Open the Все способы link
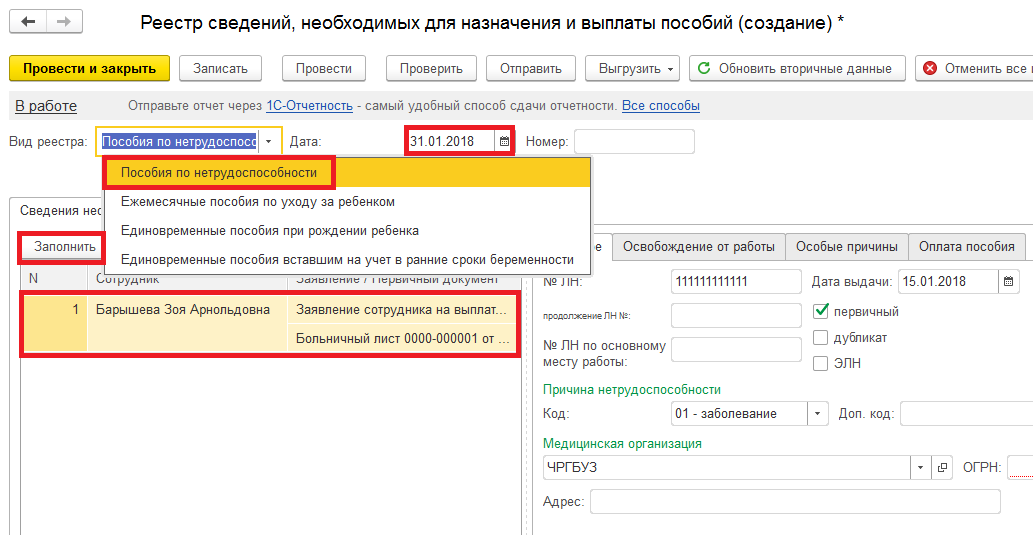 [661, 106]
